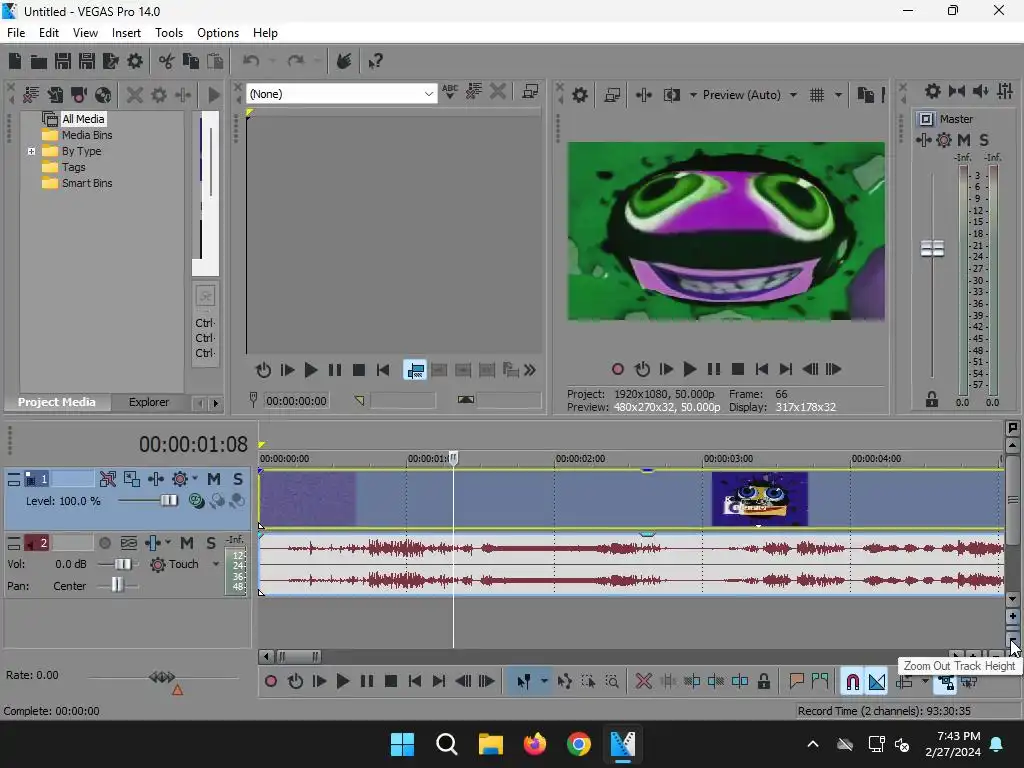Expand the By Type tree node
Image resolution: width=1024 pixels, height=768 pixels.
(31, 152)
